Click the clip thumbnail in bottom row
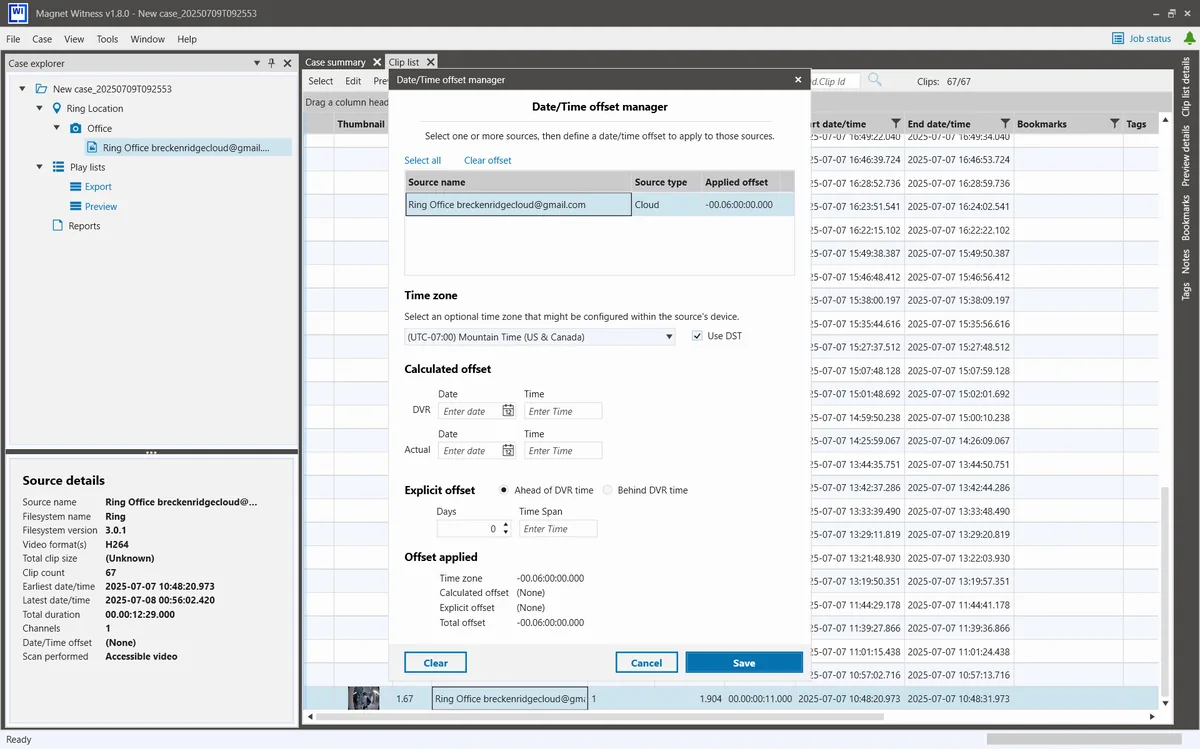 [363, 698]
